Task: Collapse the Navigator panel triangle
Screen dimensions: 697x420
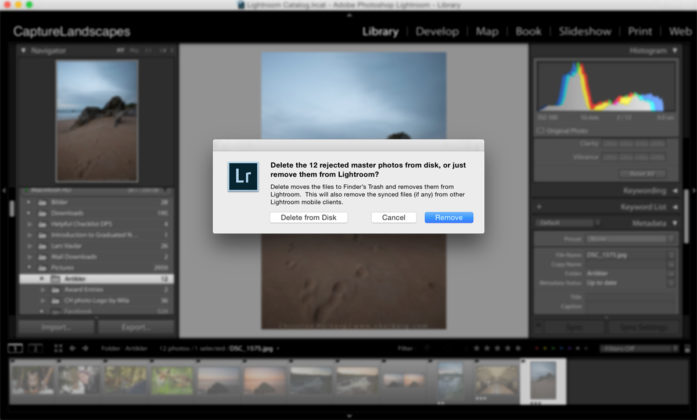Action: pyautogui.click(x=24, y=51)
